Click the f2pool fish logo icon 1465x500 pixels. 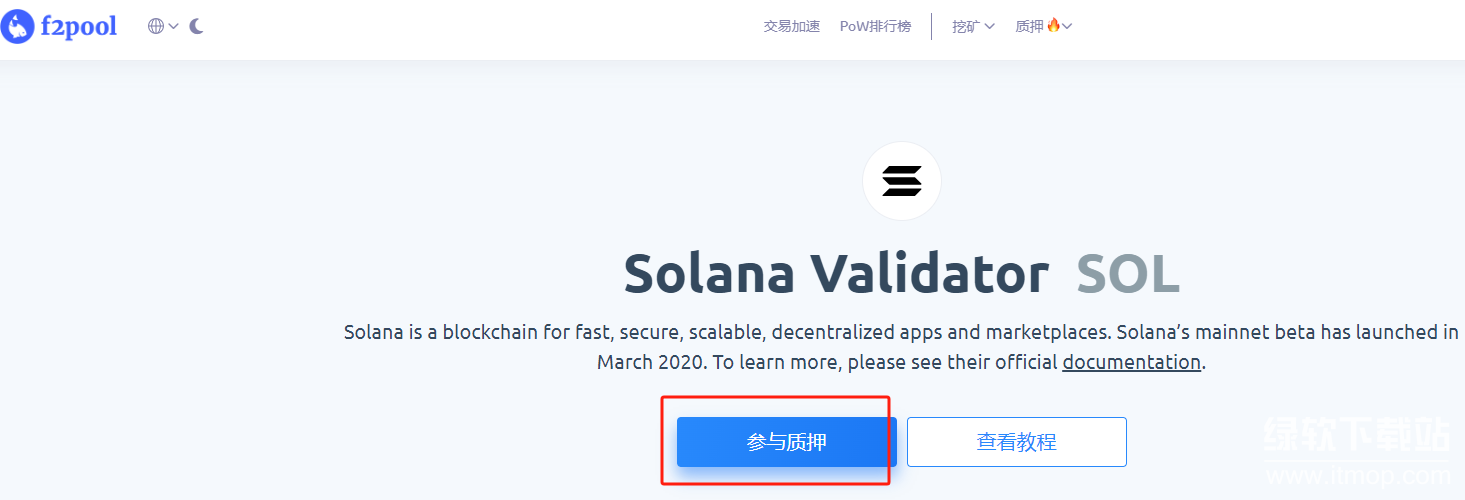coord(17,26)
